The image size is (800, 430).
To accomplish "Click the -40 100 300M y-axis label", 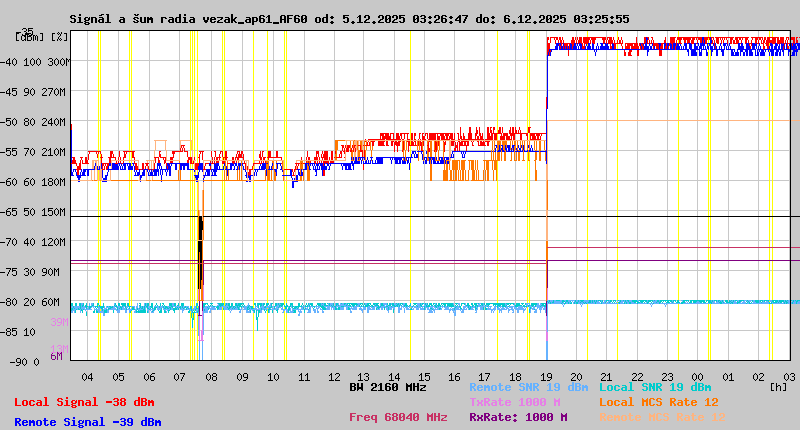I will 35,62.
